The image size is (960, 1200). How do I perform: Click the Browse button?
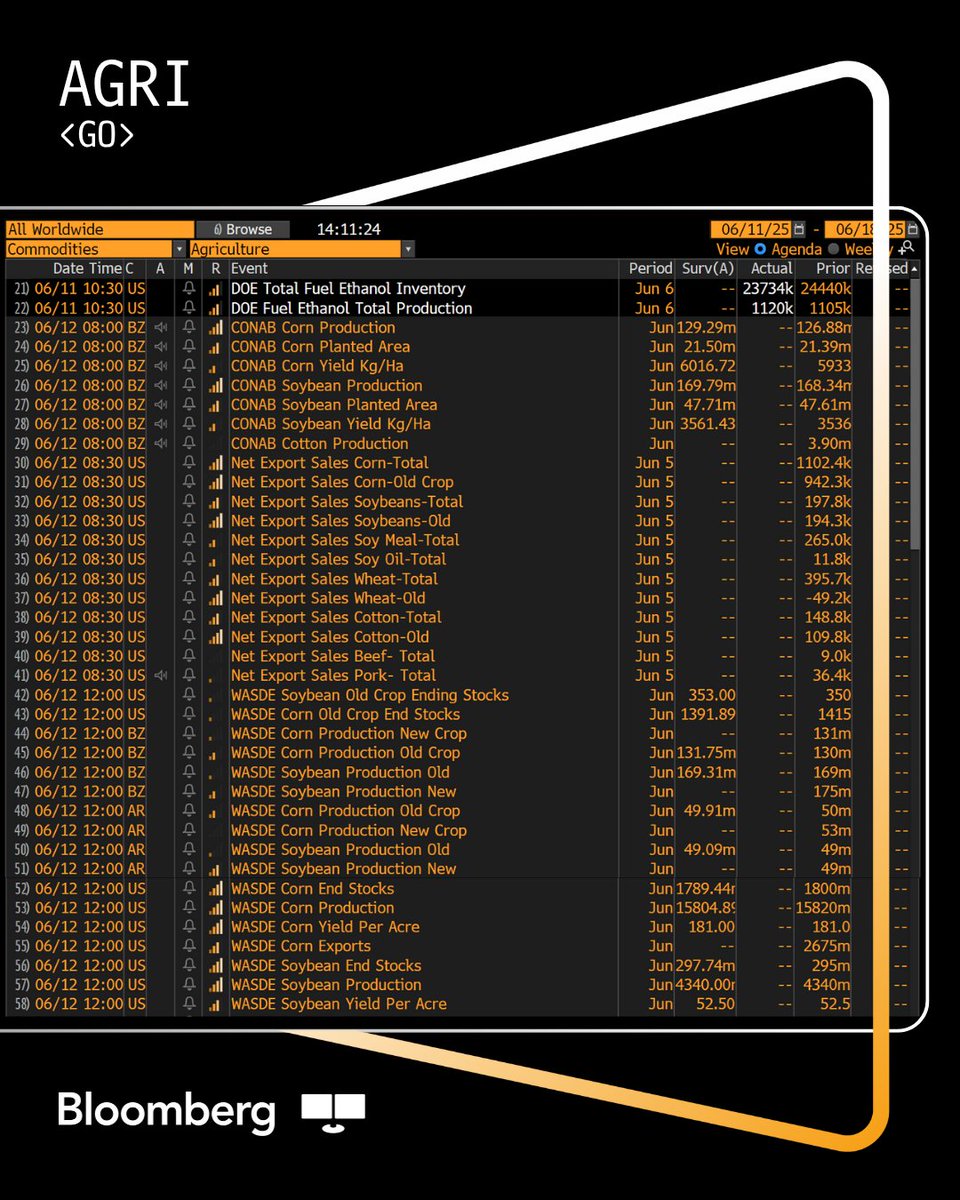tap(243, 230)
